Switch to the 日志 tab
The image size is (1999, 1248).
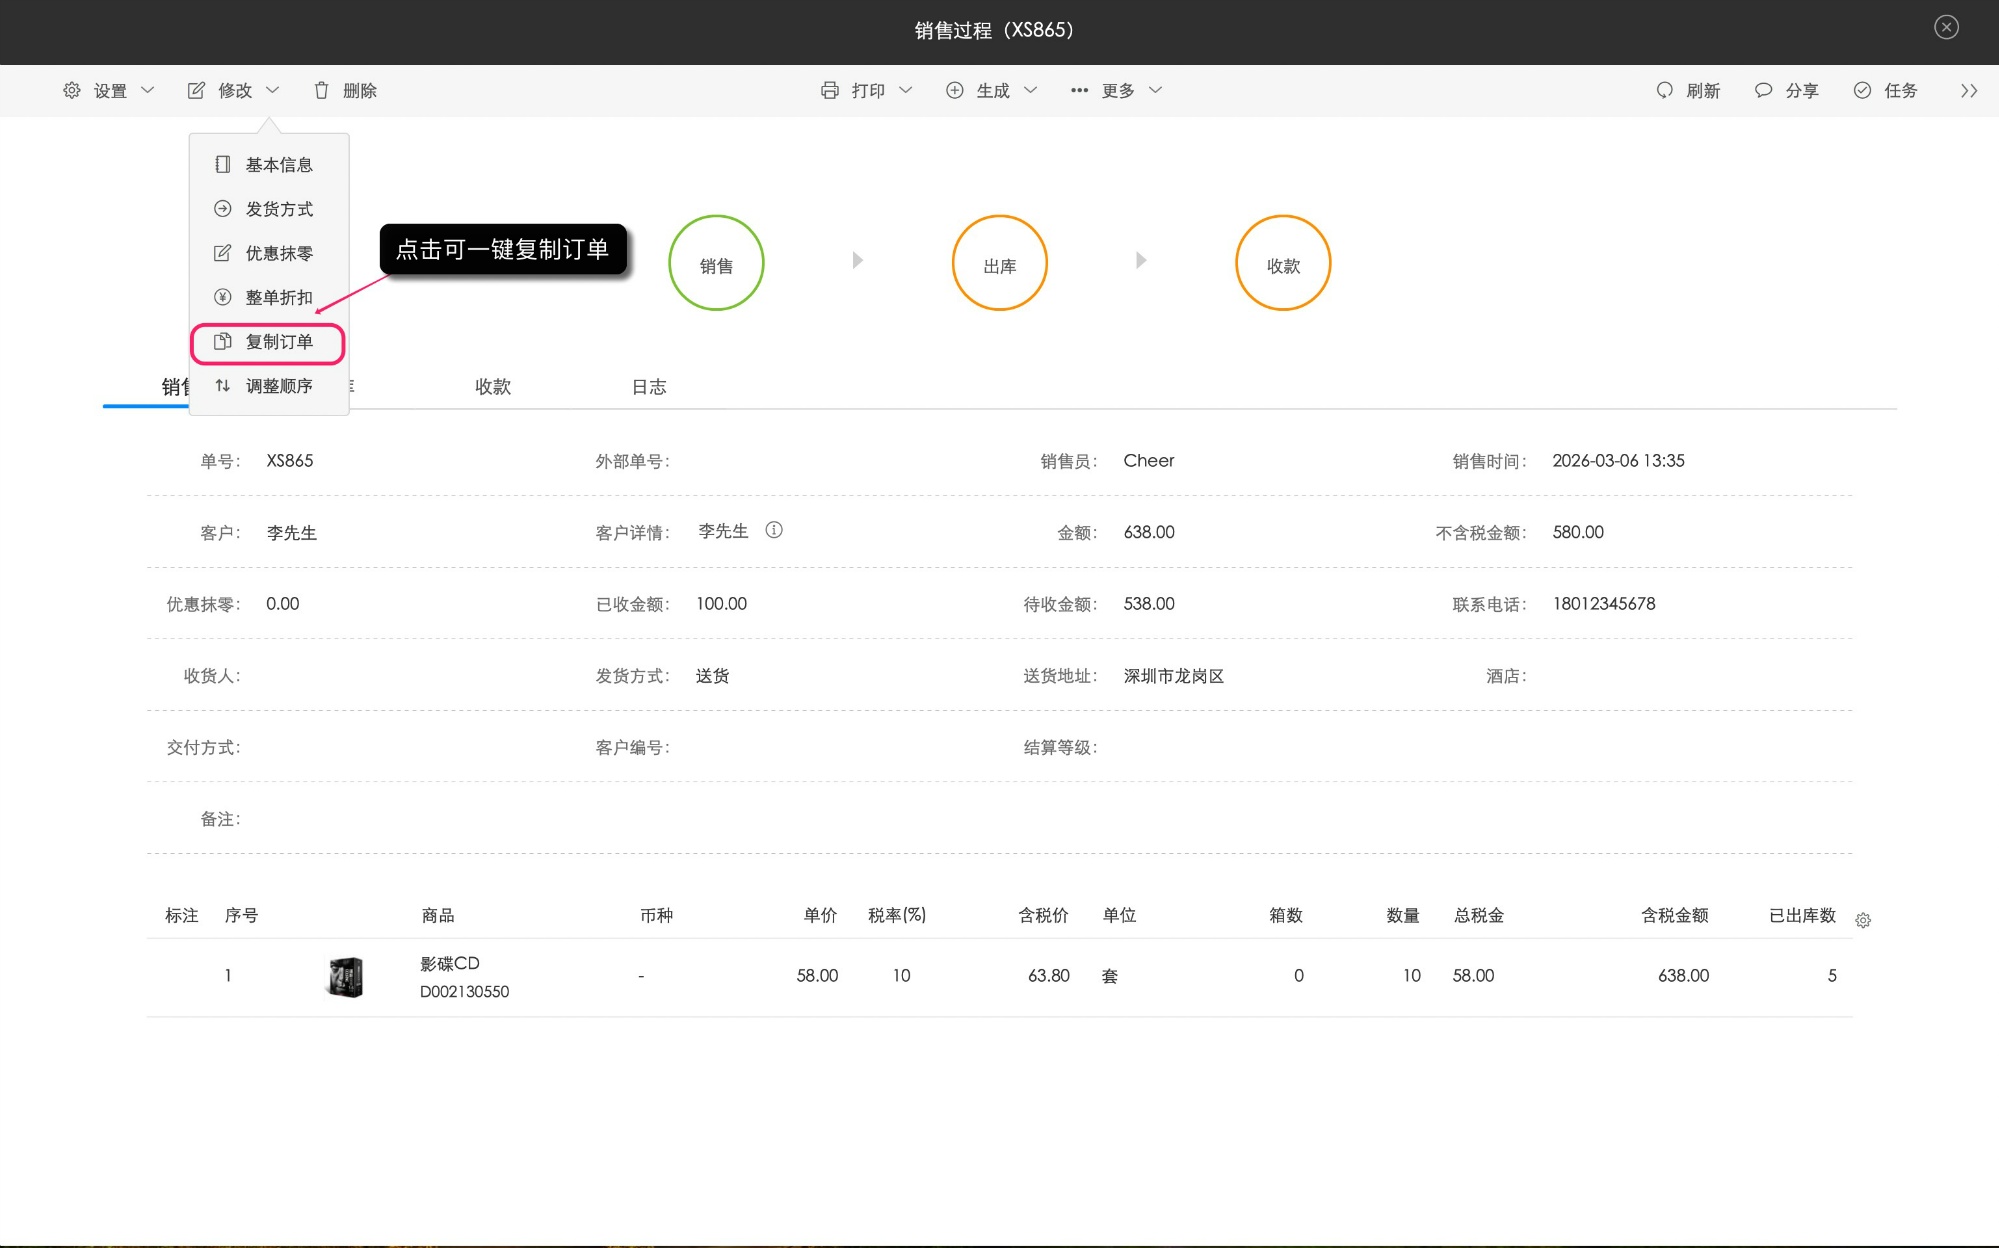point(648,386)
